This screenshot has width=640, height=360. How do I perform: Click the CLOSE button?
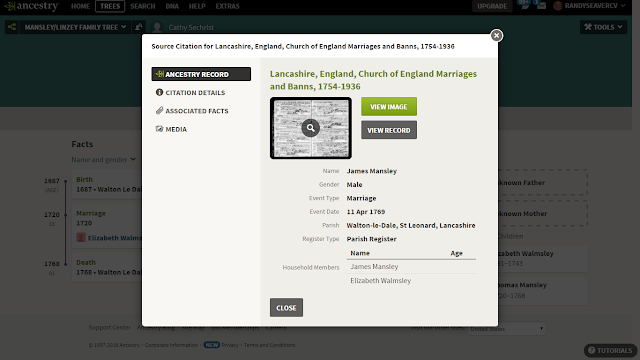click(286, 307)
